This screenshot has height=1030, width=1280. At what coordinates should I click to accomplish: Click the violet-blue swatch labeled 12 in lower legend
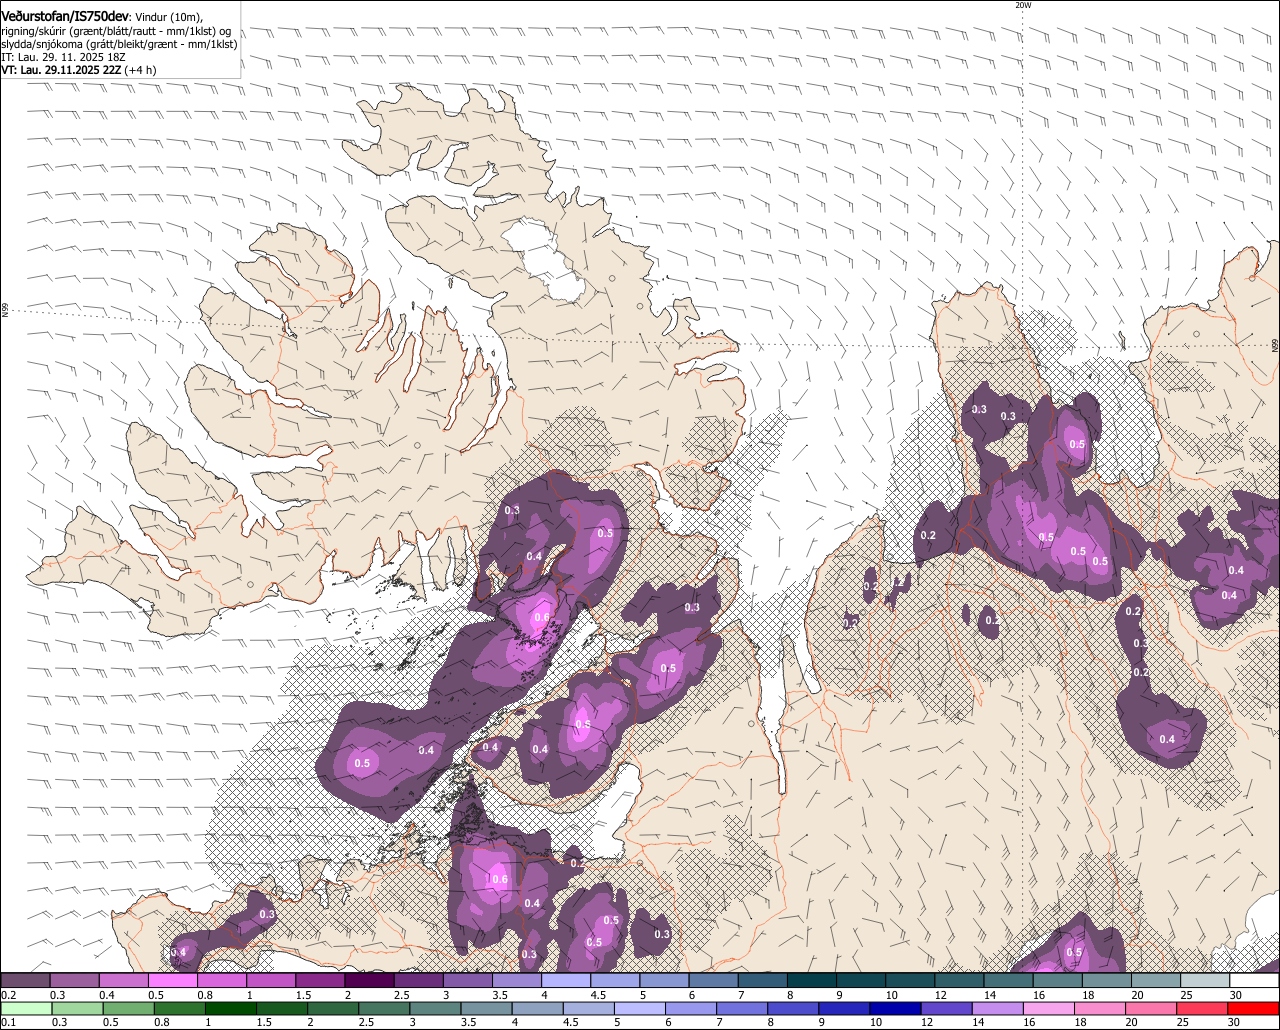[947, 1007]
